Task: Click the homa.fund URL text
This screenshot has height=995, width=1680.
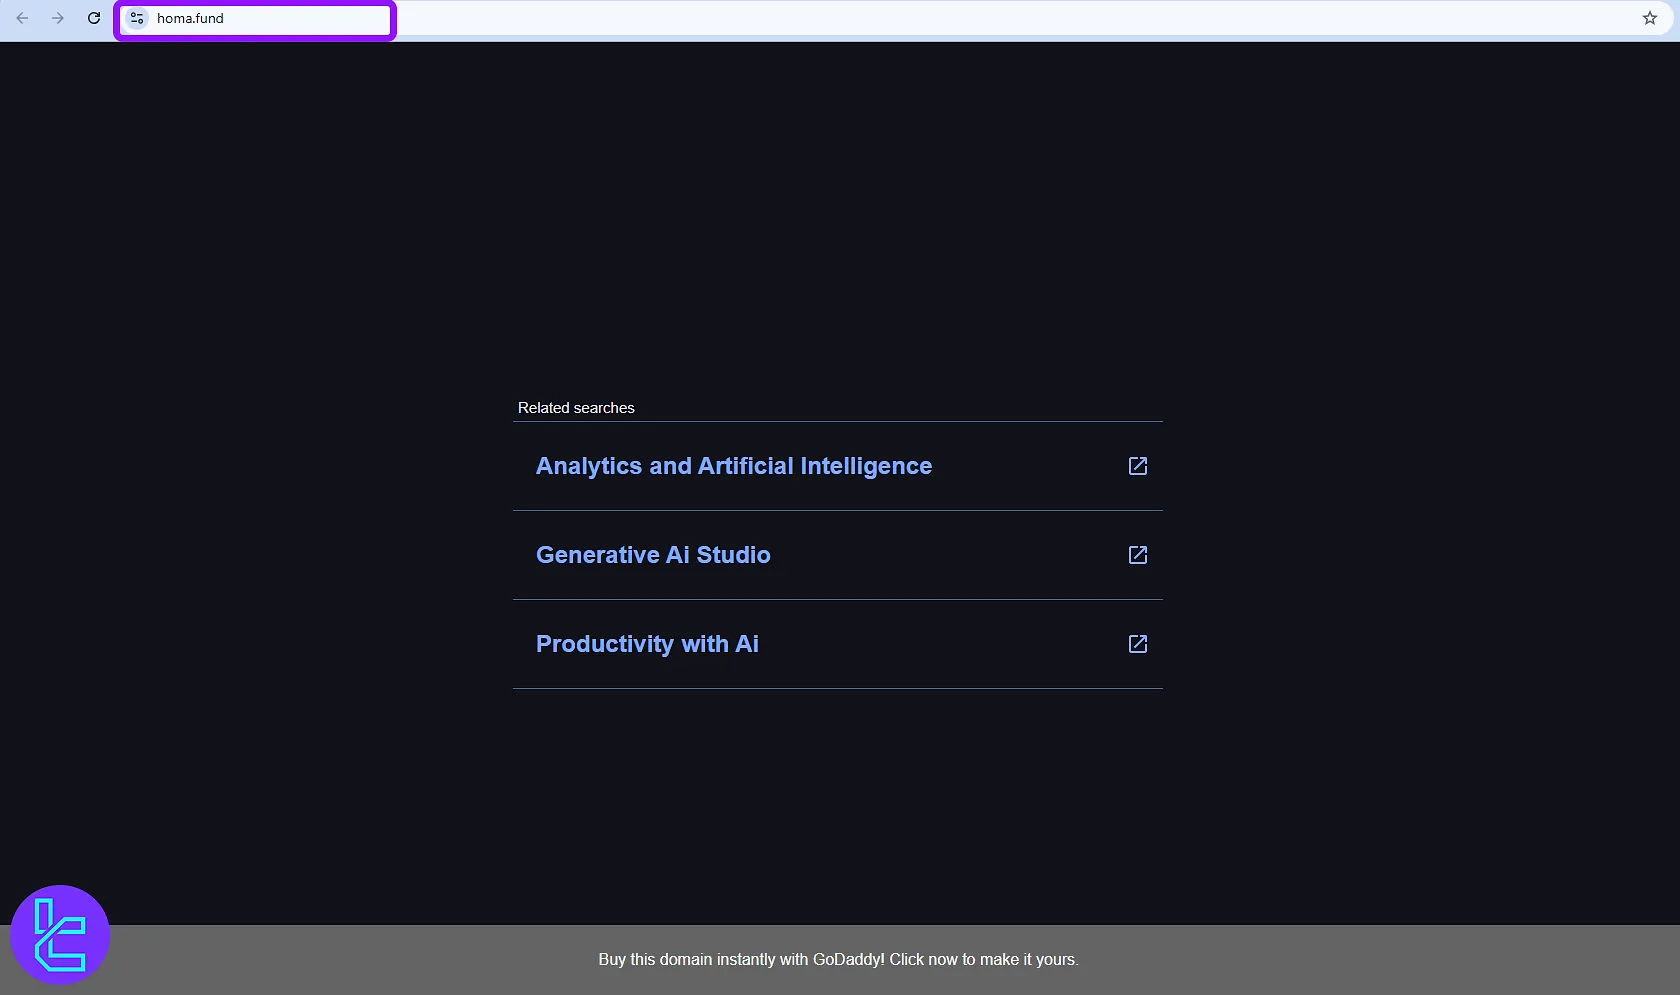Action: [x=190, y=18]
